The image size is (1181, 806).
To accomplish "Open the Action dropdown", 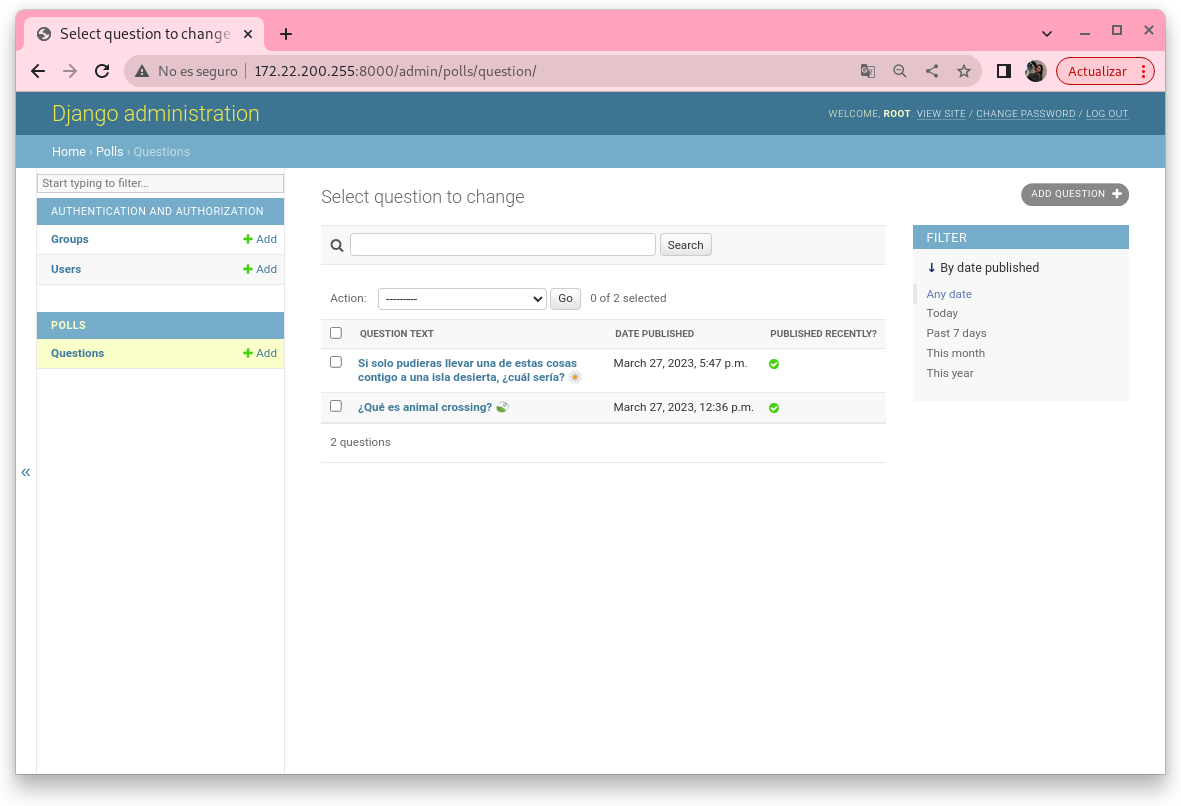I will click(x=462, y=298).
